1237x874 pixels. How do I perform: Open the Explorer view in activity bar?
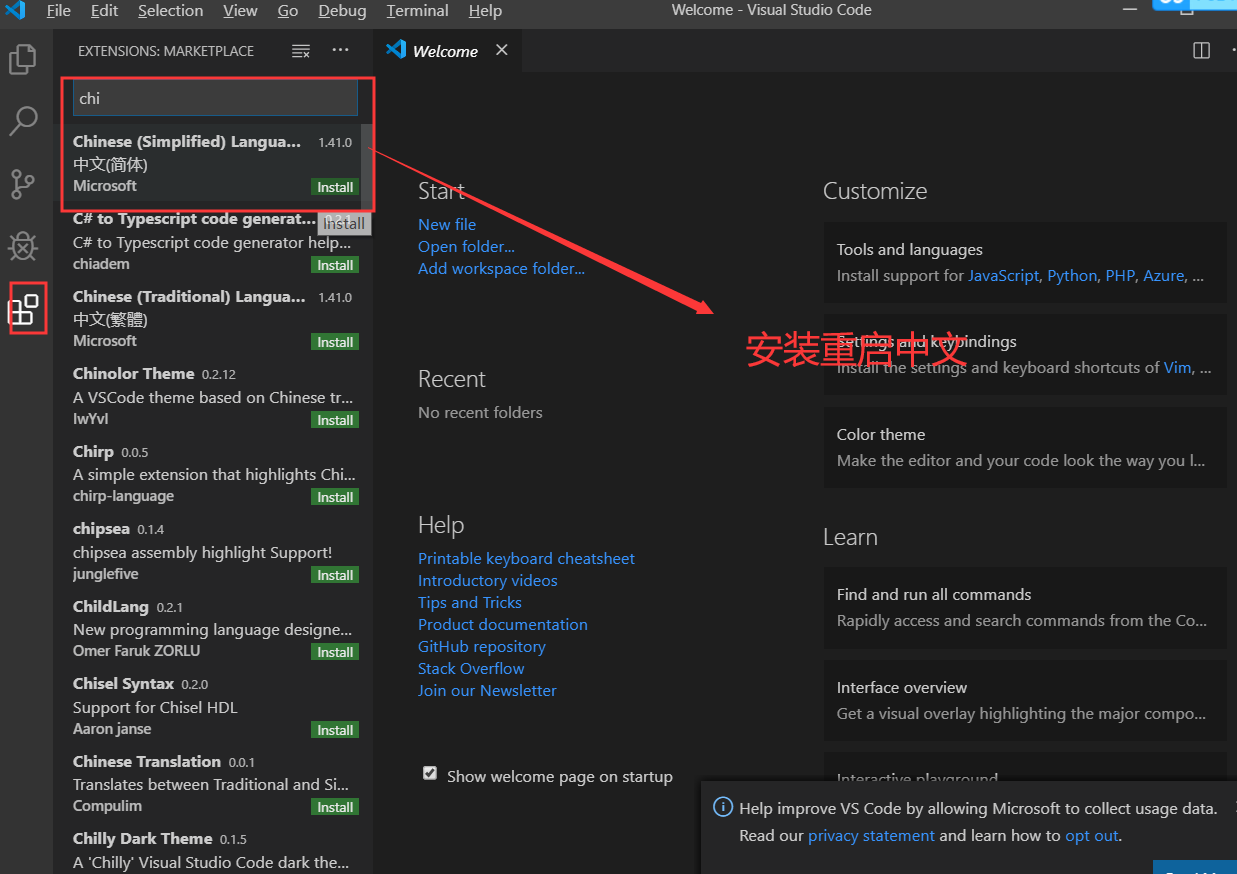[x=23, y=59]
